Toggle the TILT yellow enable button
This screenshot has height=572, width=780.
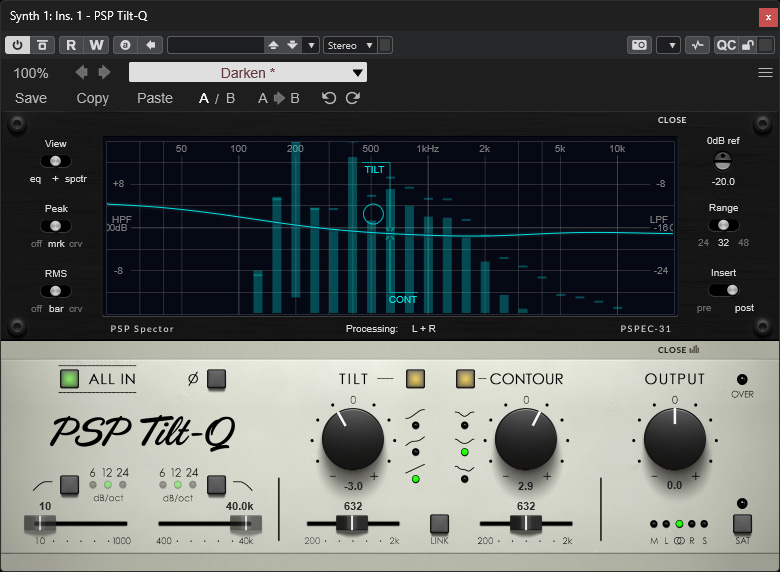pos(415,379)
